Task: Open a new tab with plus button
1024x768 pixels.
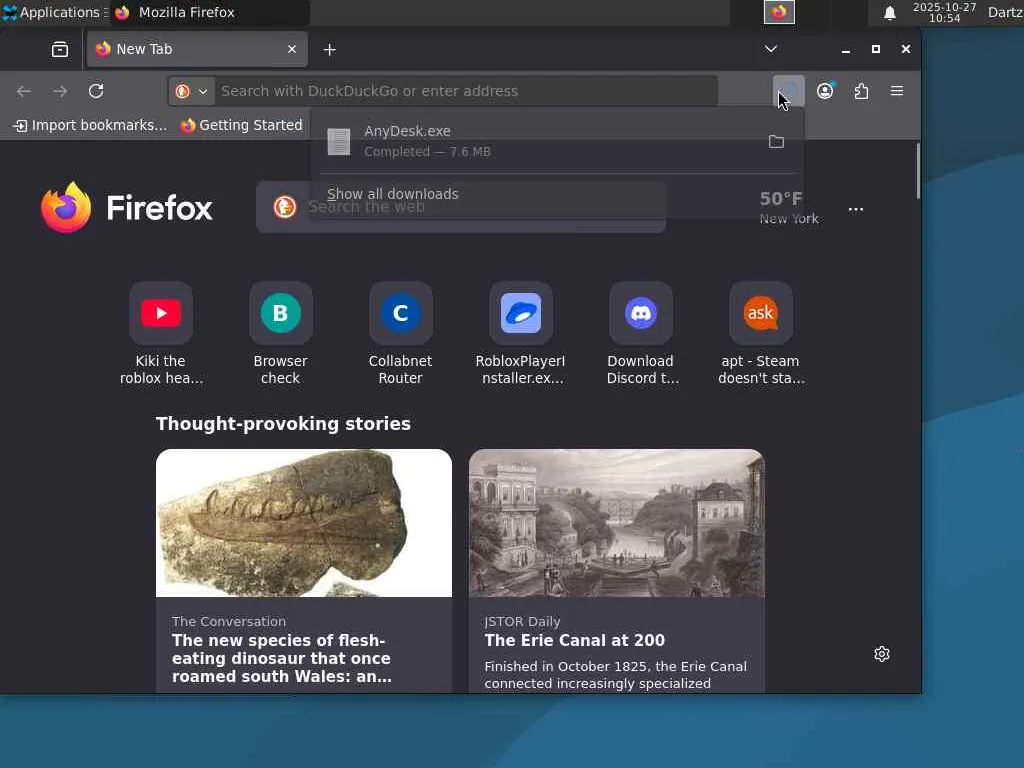Action: point(330,50)
